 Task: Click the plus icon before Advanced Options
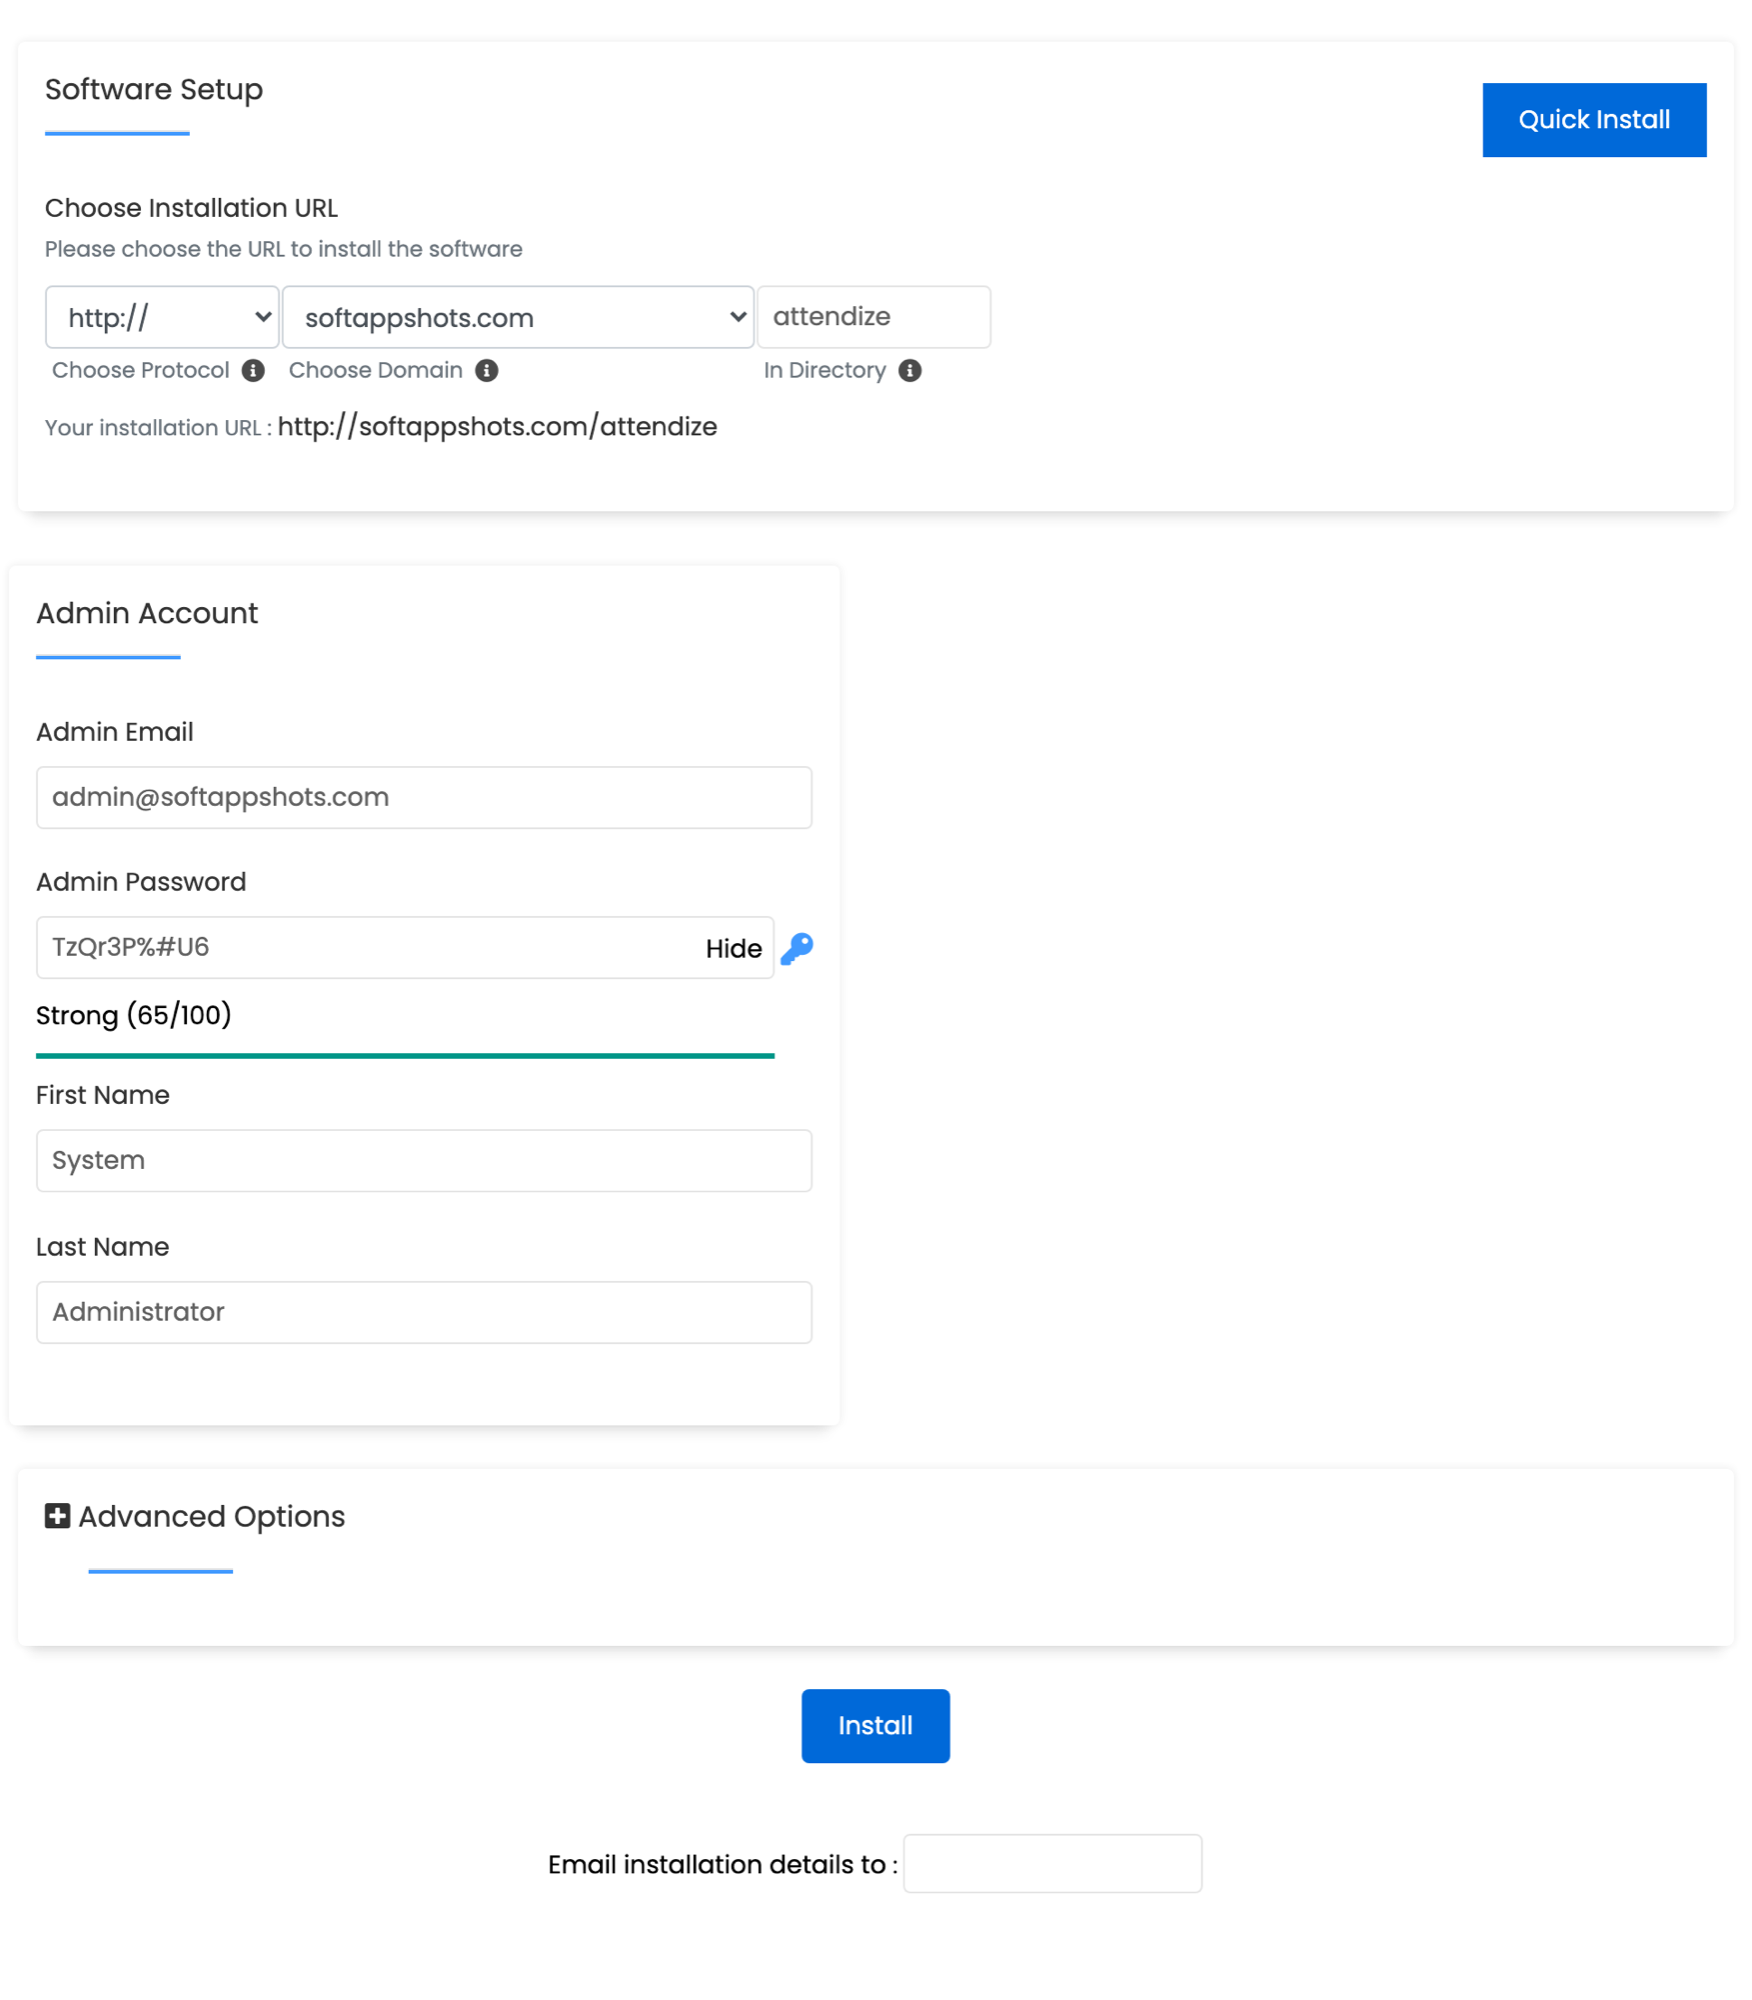click(57, 1516)
